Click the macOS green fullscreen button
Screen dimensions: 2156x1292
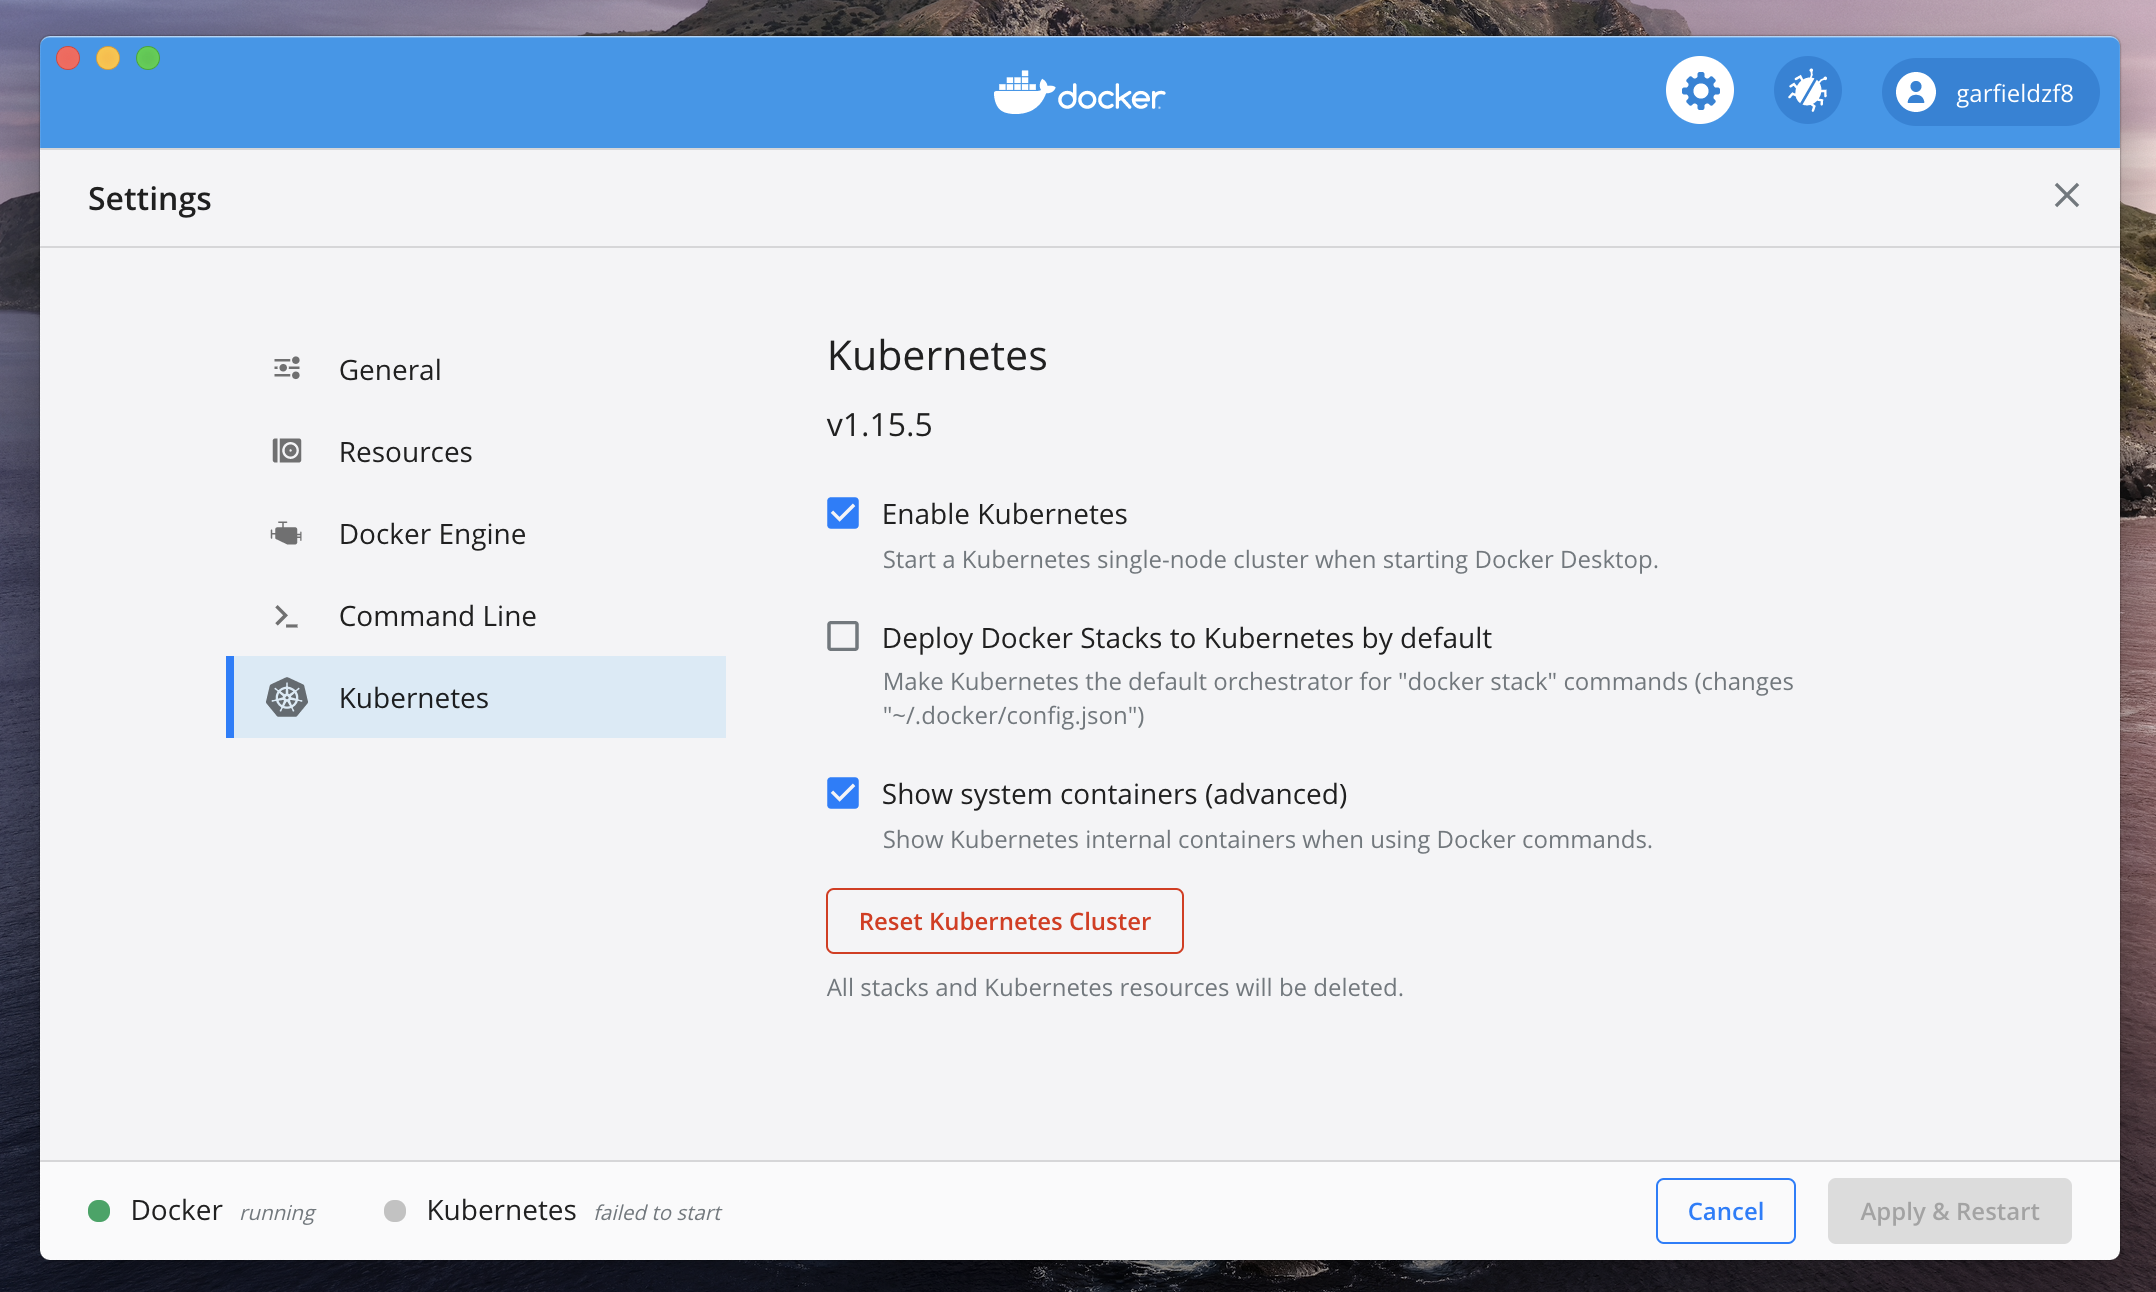click(148, 58)
